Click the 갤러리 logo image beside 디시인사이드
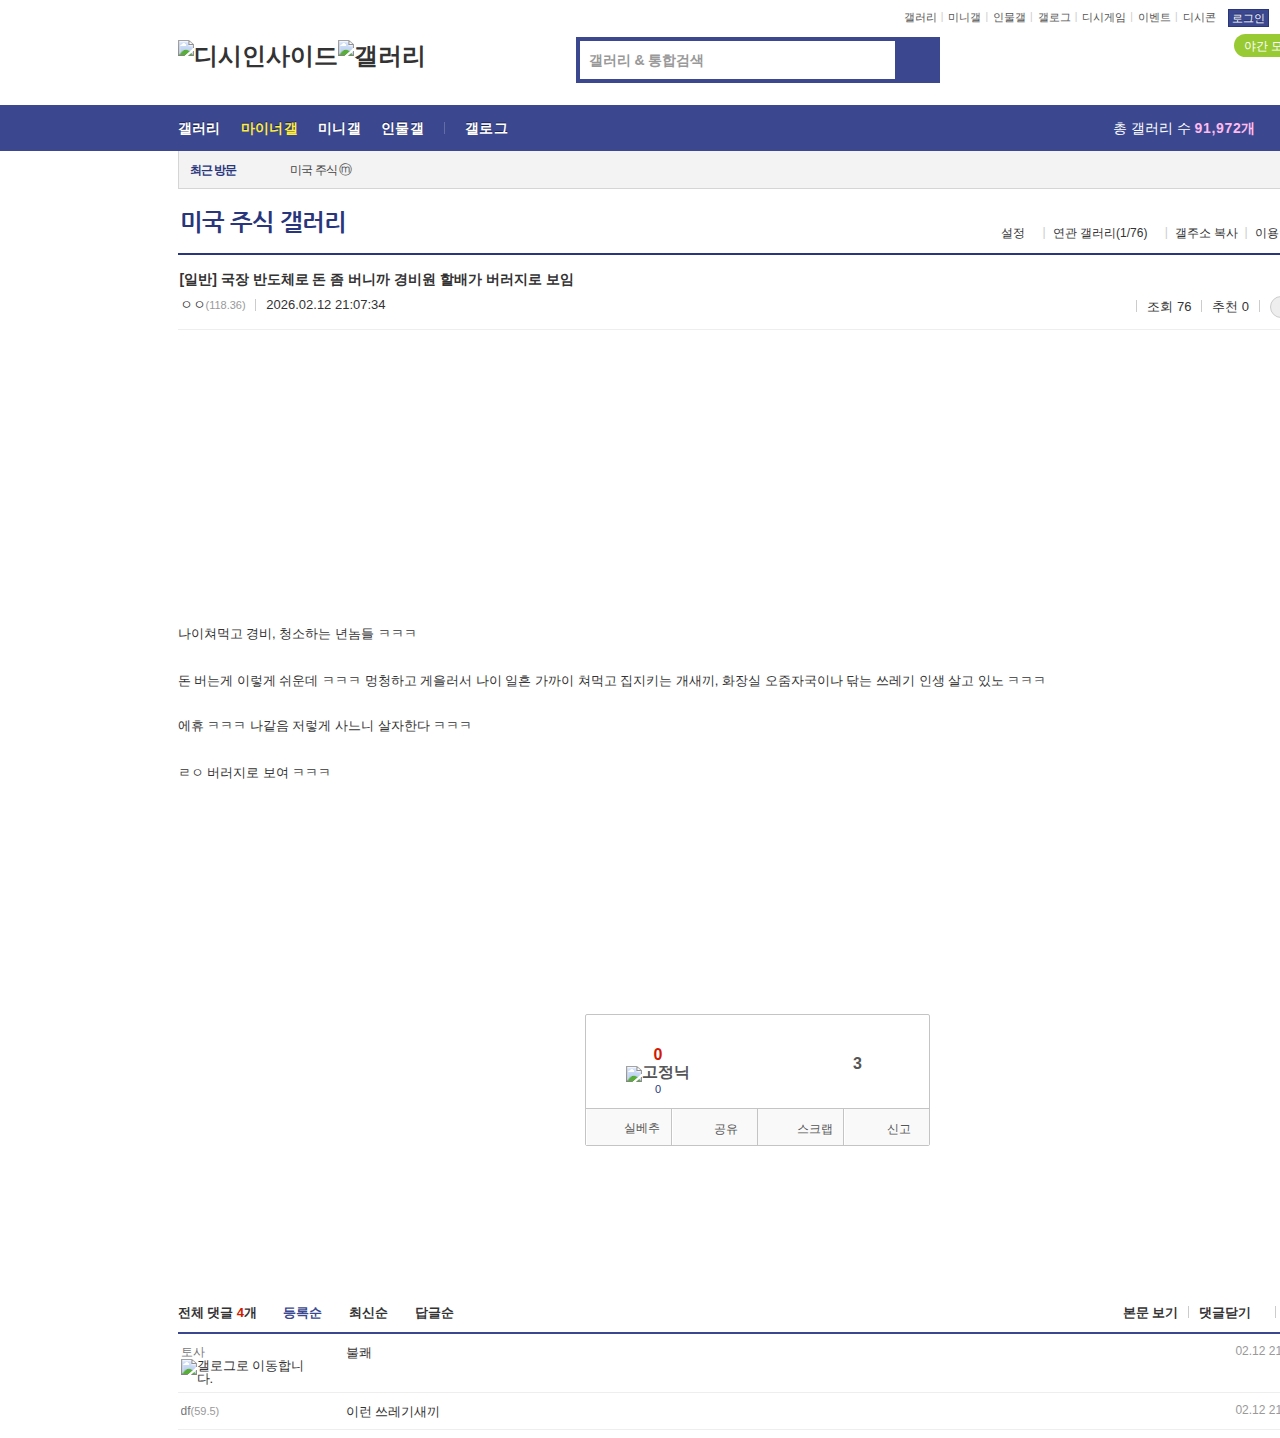Screen dimensions: 1280x1438 pos(382,56)
